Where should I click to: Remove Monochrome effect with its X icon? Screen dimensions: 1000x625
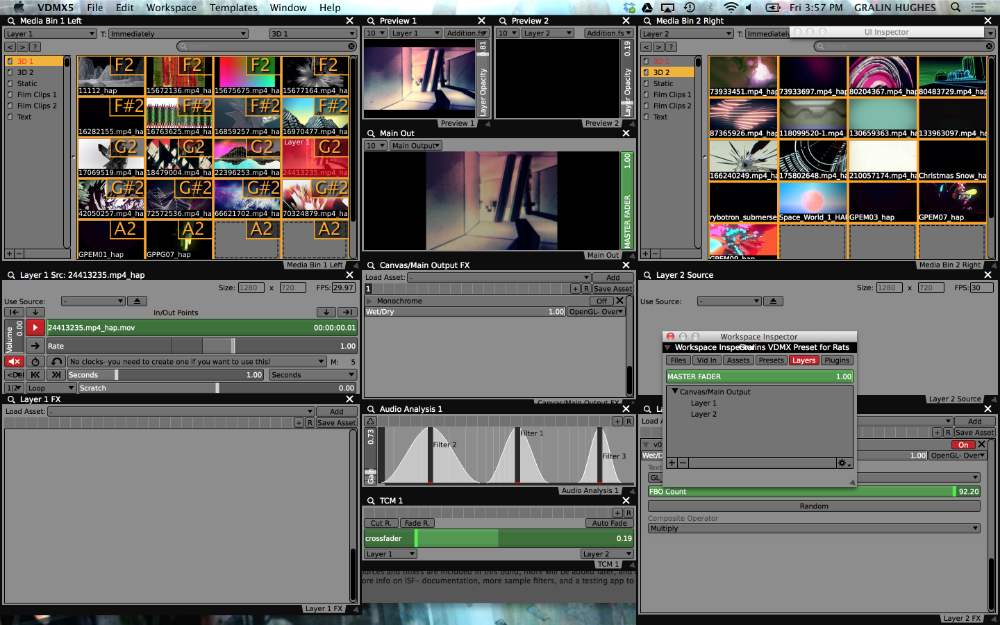point(619,300)
